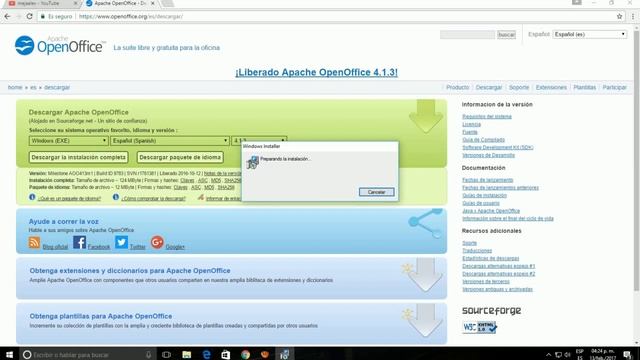Show hidden system tray icons chevron

(x=549, y=355)
